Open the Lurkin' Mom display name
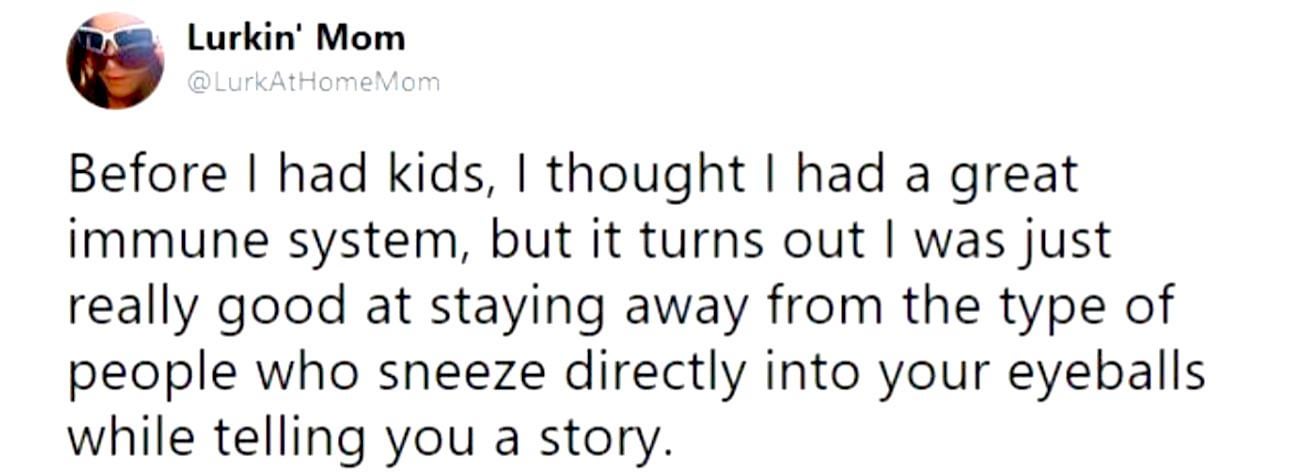 (296, 38)
